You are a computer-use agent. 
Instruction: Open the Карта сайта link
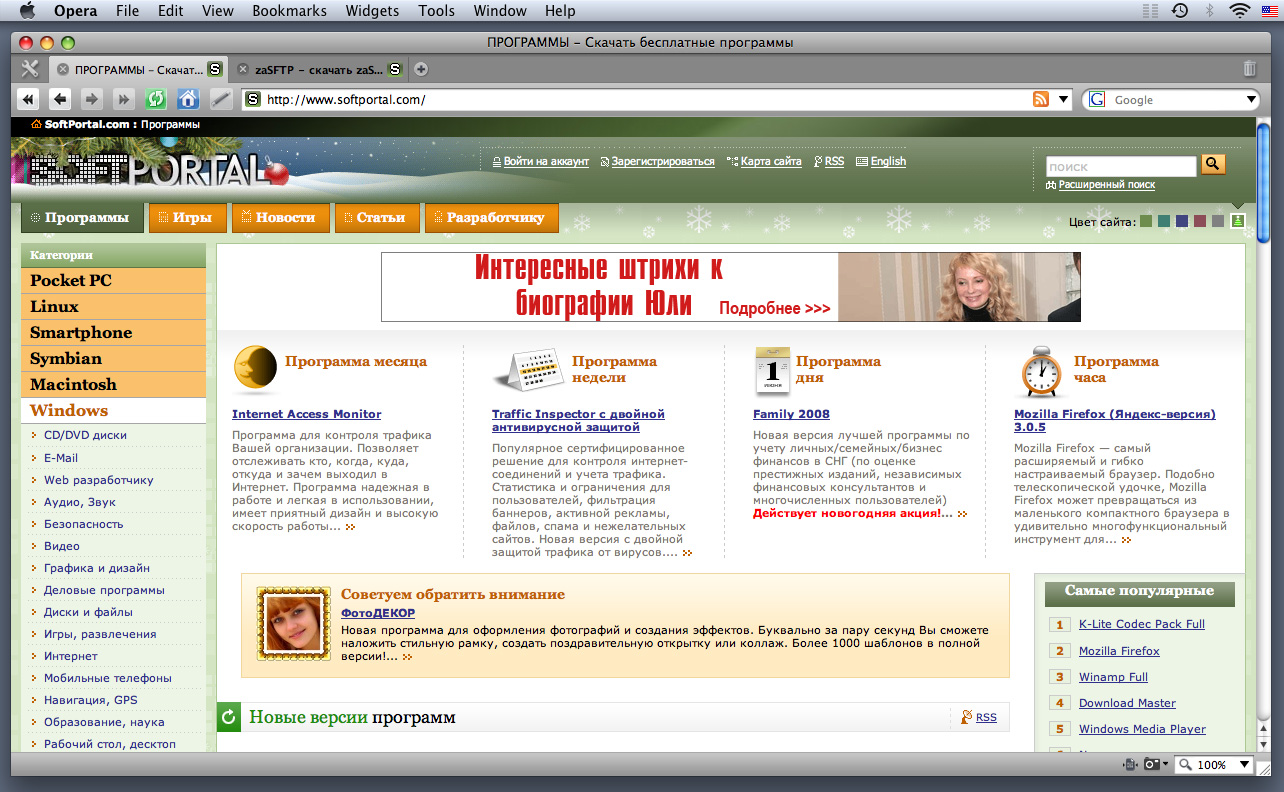point(771,161)
